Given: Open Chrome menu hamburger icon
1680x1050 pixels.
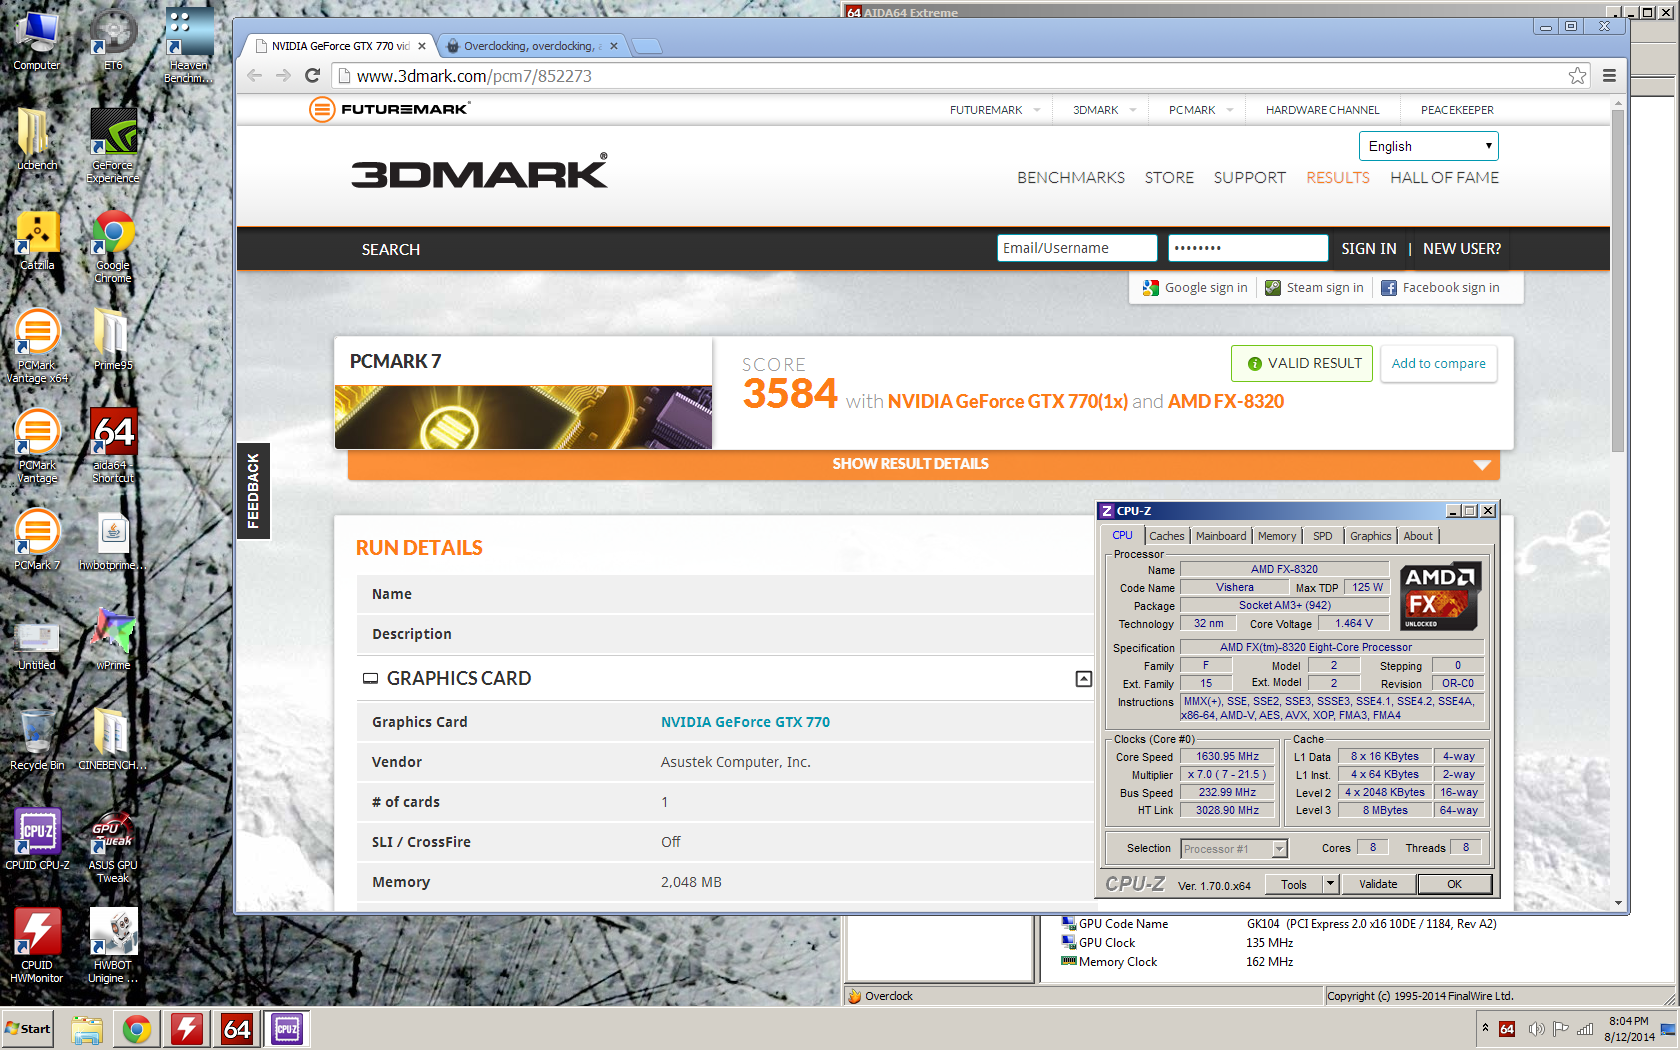Looking at the screenshot, I should (1609, 75).
